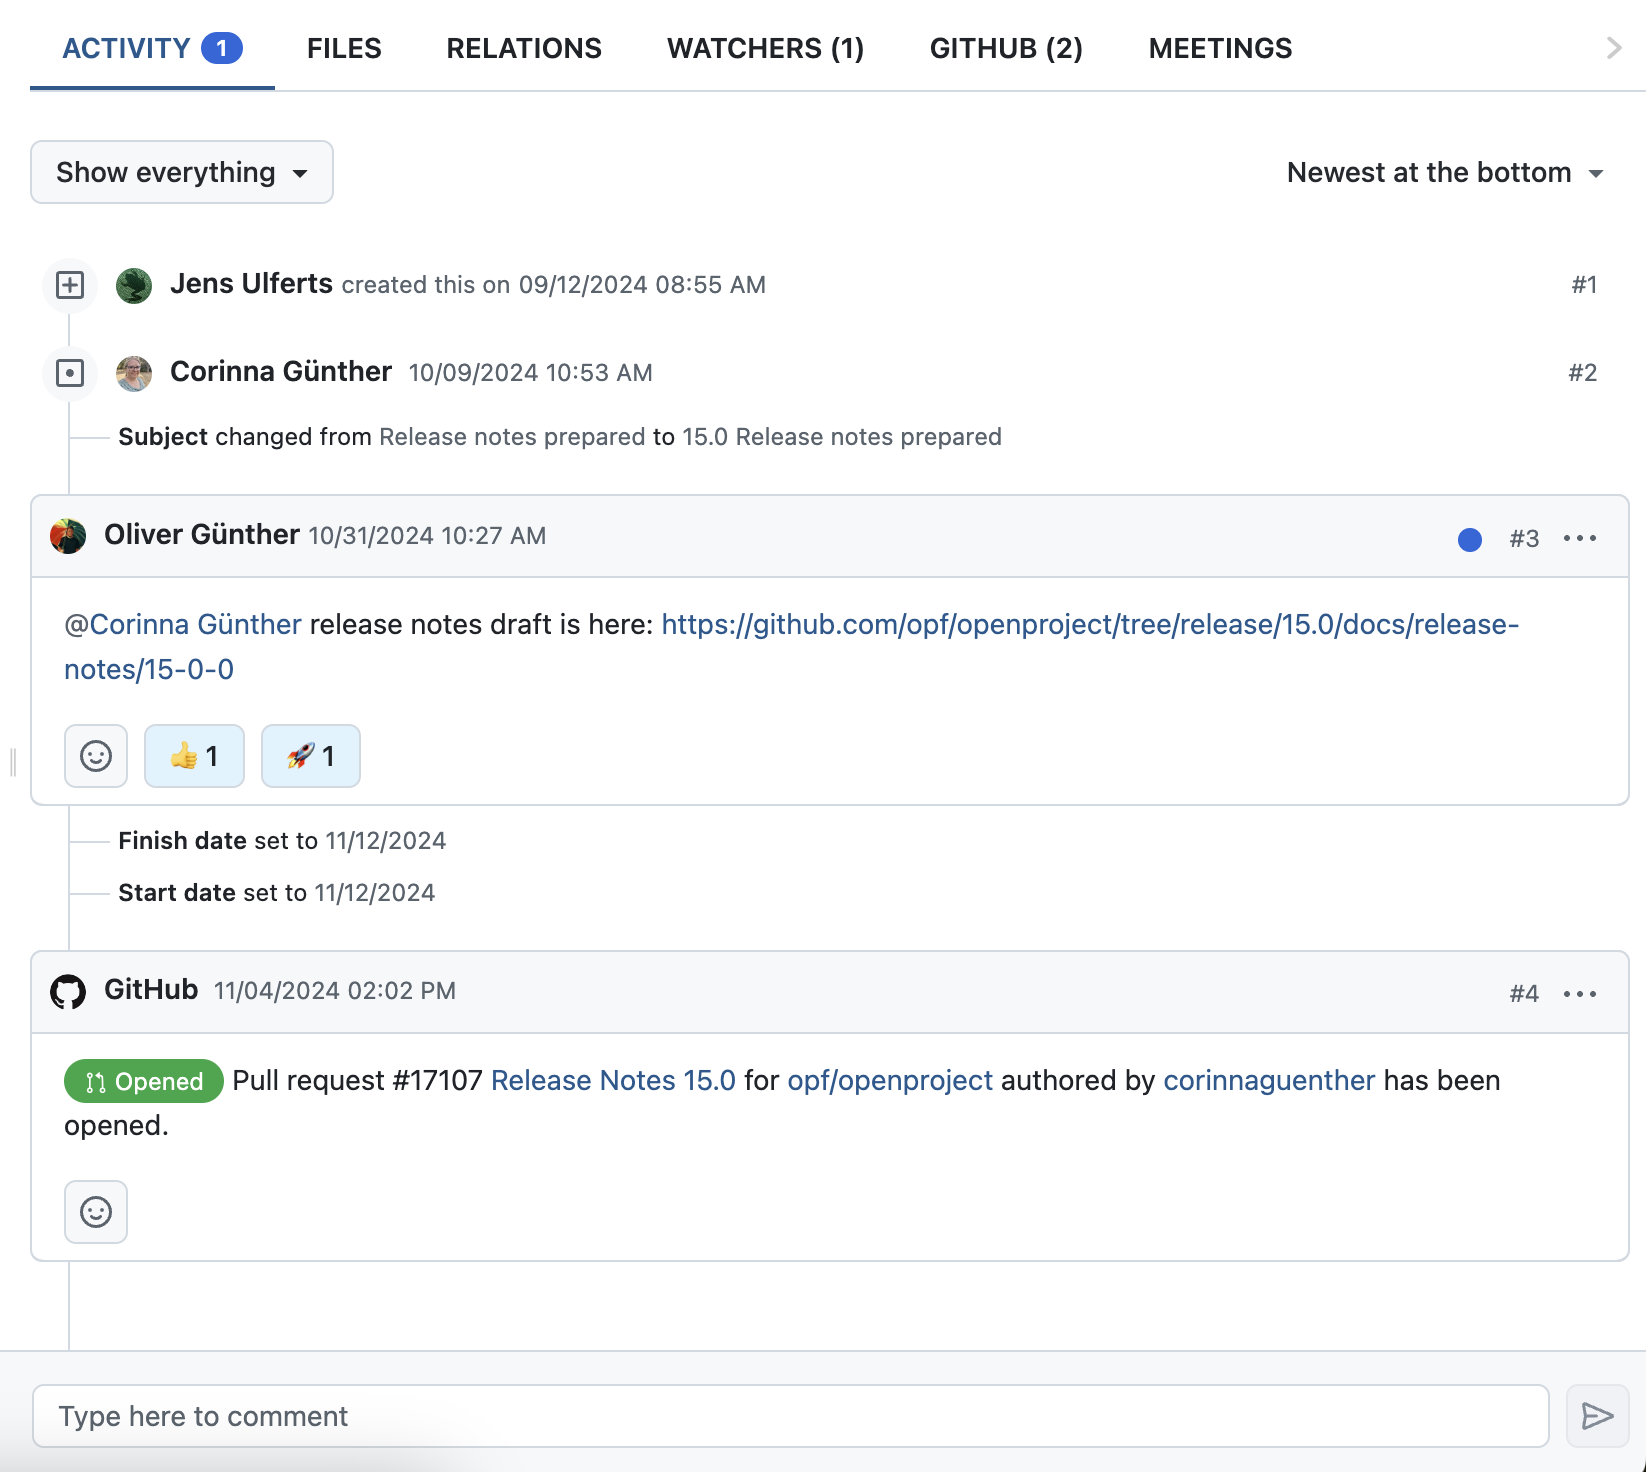Open the Release Notes 15.0 pull request link

point(612,1080)
